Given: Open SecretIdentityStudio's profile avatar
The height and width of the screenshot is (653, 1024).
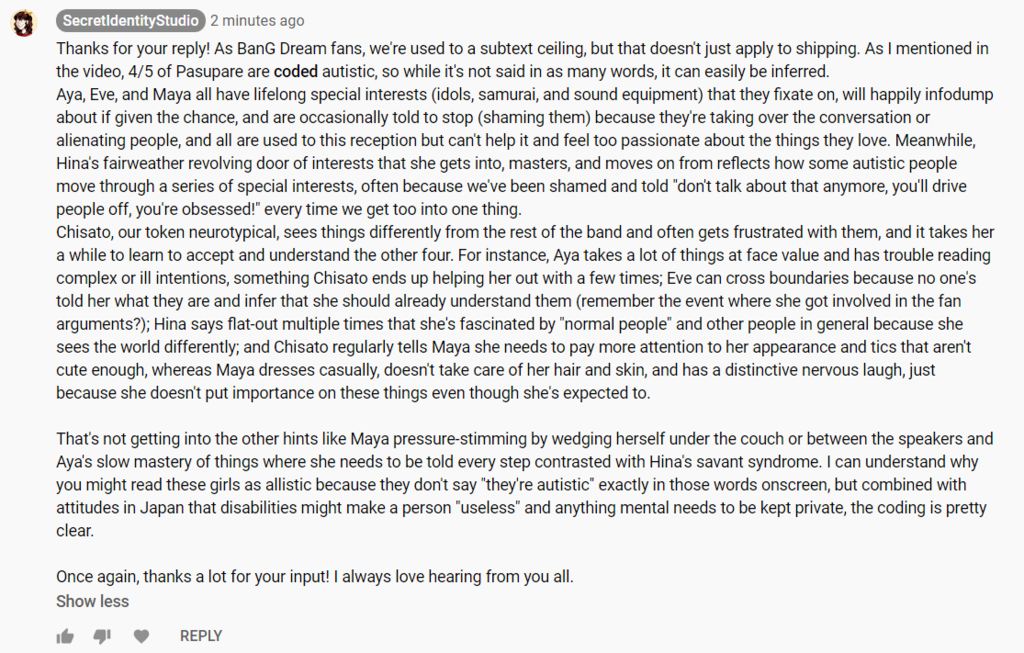Looking at the screenshot, I should click(x=24, y=25).
